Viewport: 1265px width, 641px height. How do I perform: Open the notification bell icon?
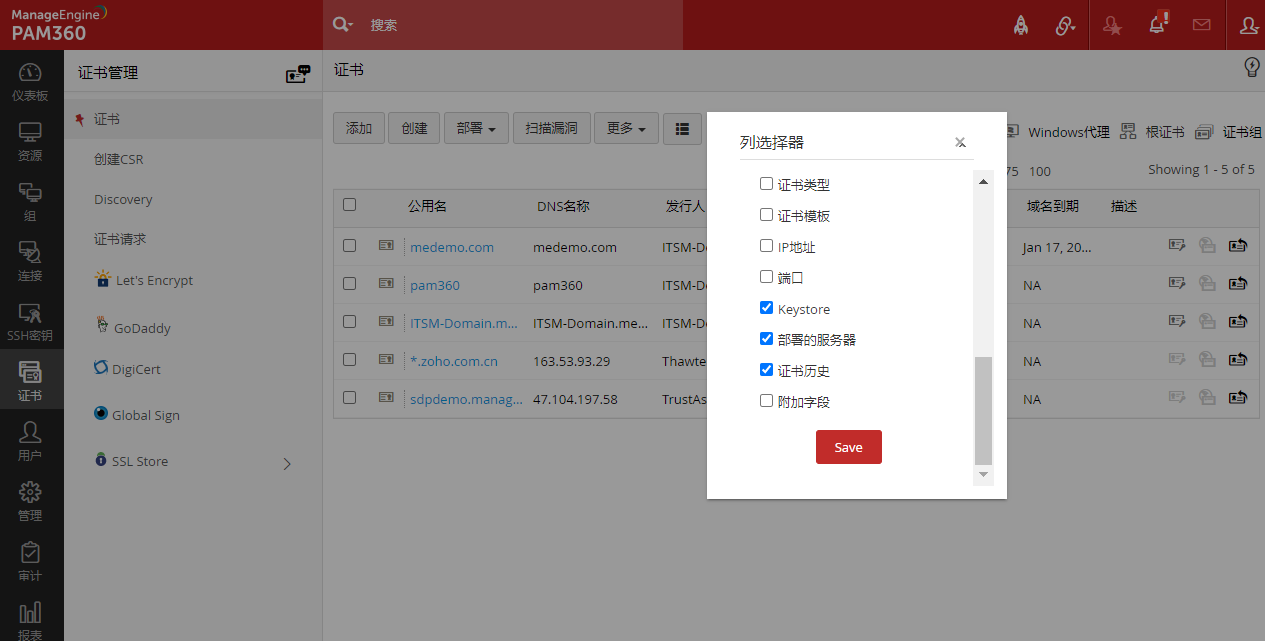point(1157,26)
